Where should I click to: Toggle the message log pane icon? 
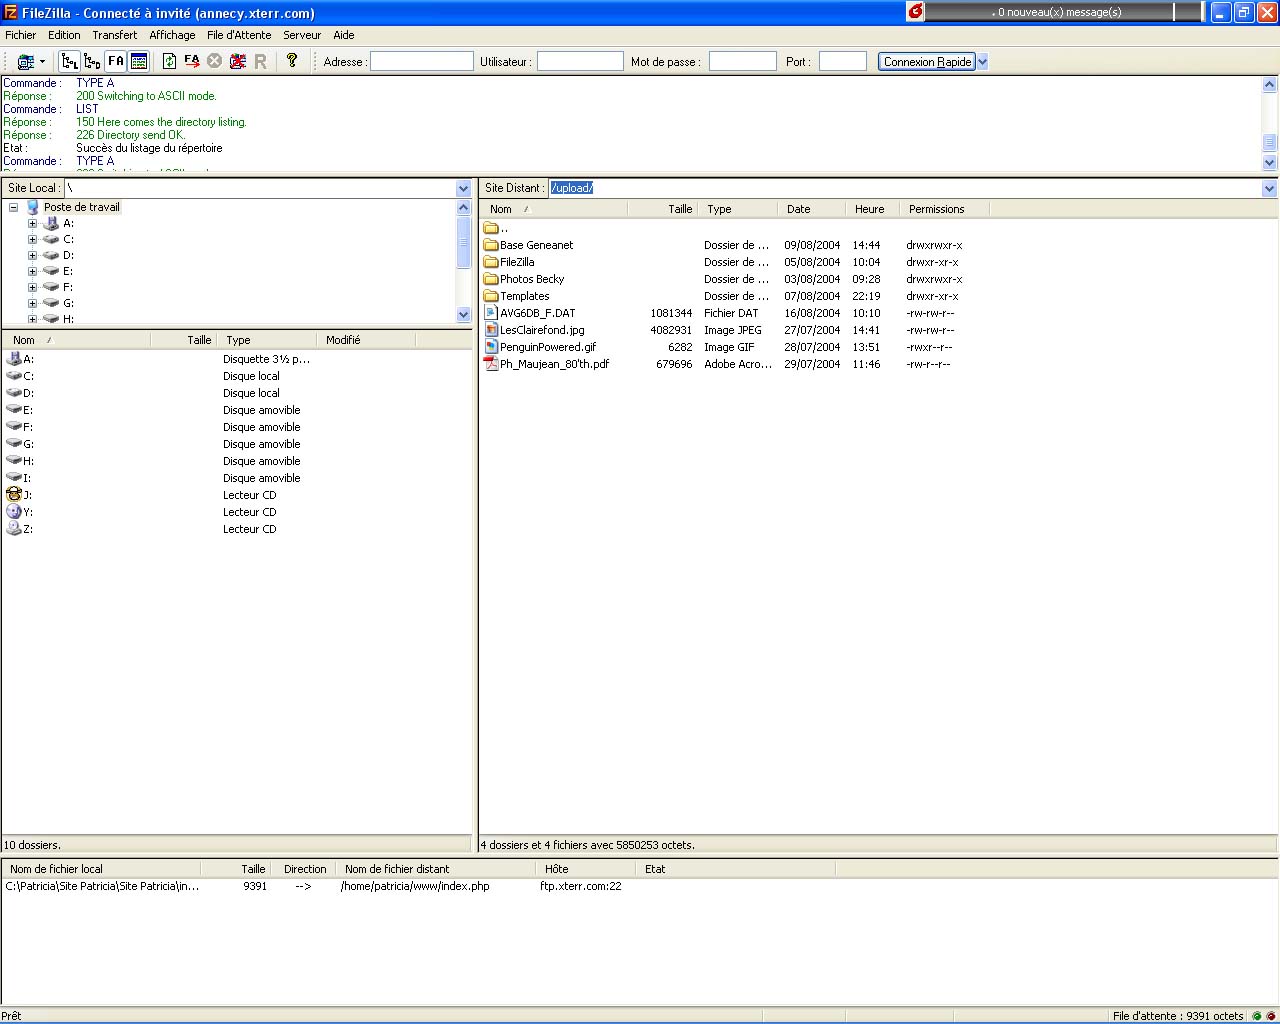[x=139, y=62]
